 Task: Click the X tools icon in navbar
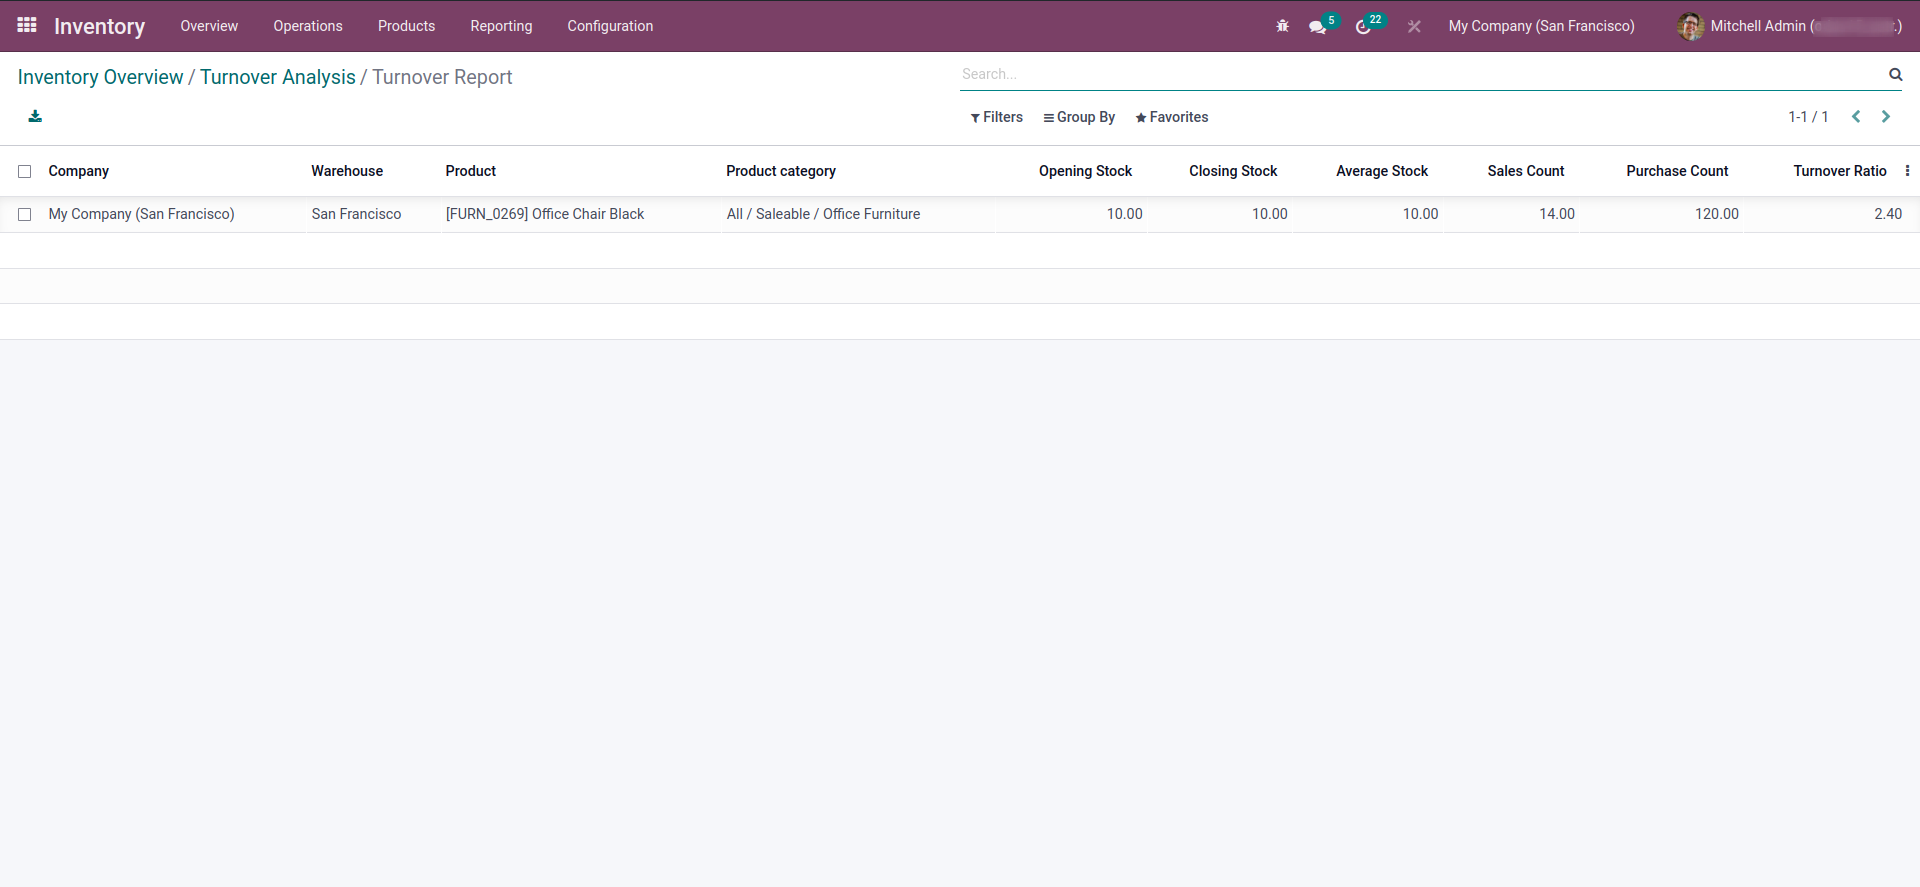click(x=1414, y=27)
